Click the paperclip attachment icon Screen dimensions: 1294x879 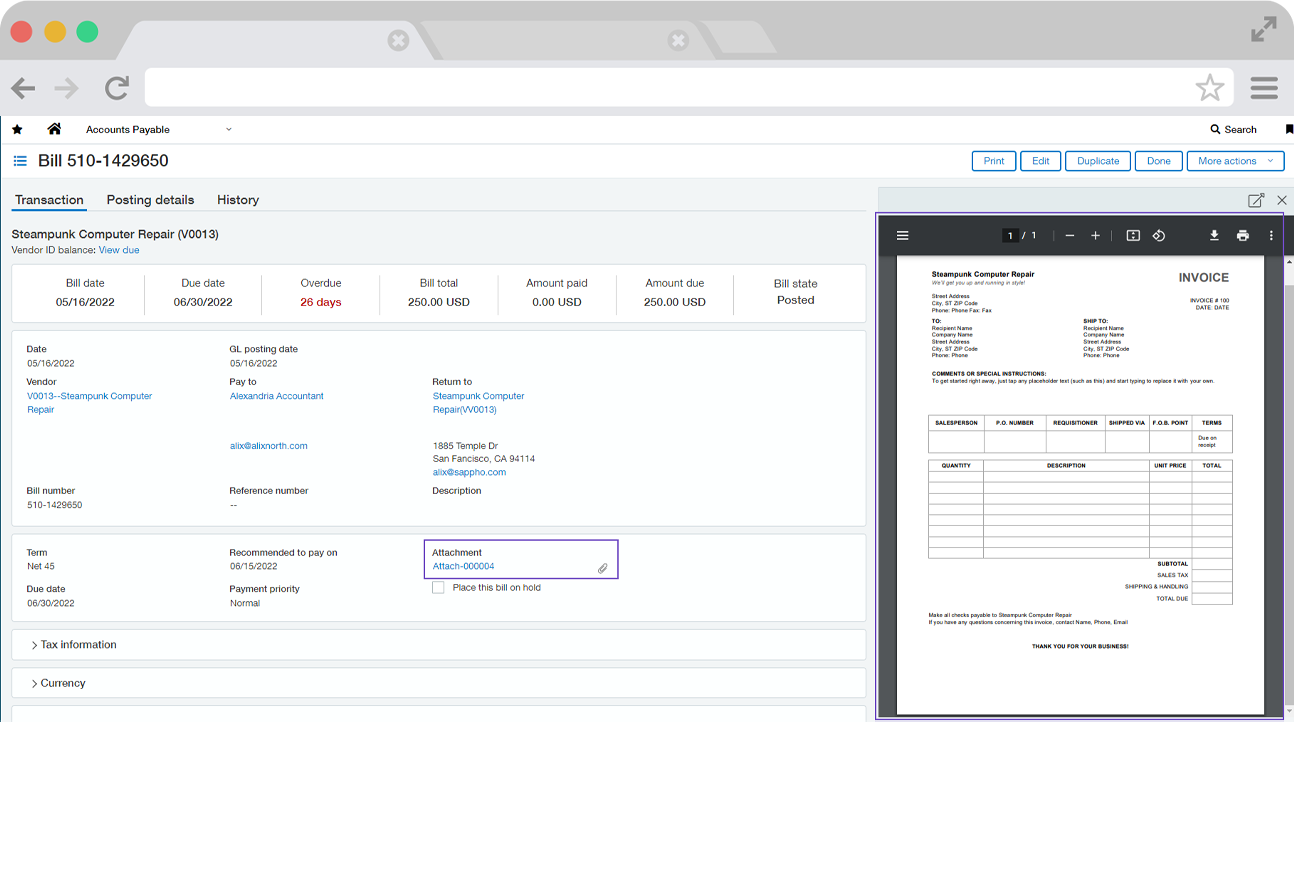pos(603,568)
